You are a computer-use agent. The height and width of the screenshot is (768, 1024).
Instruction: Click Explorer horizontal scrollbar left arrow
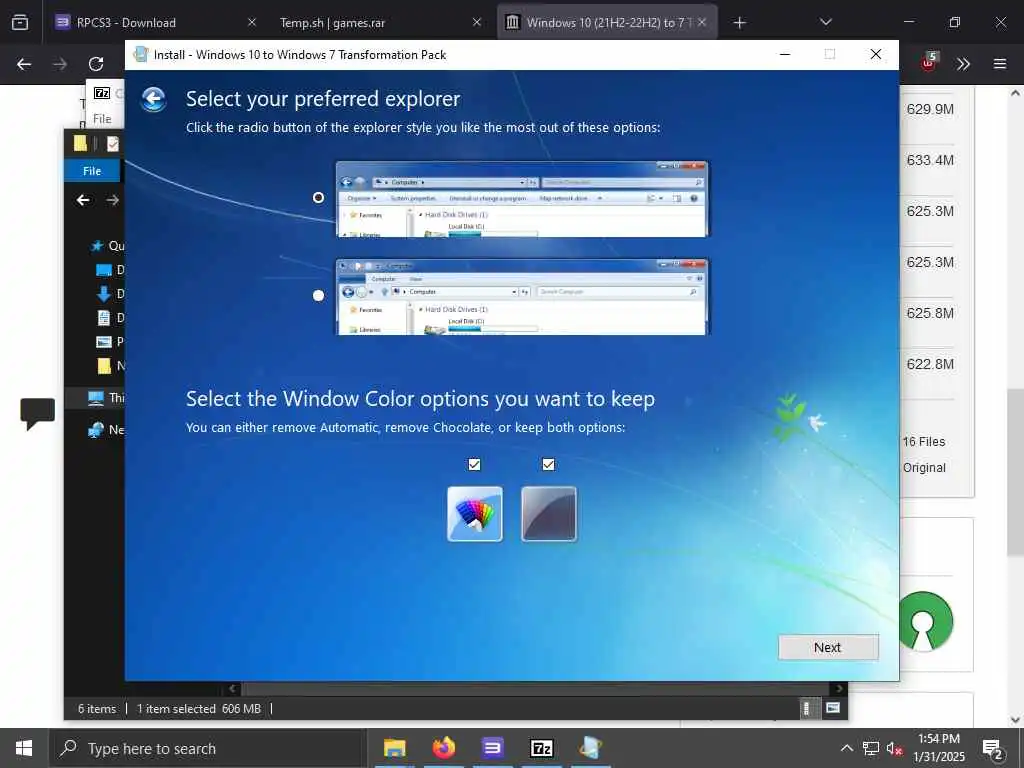(232, 688)
